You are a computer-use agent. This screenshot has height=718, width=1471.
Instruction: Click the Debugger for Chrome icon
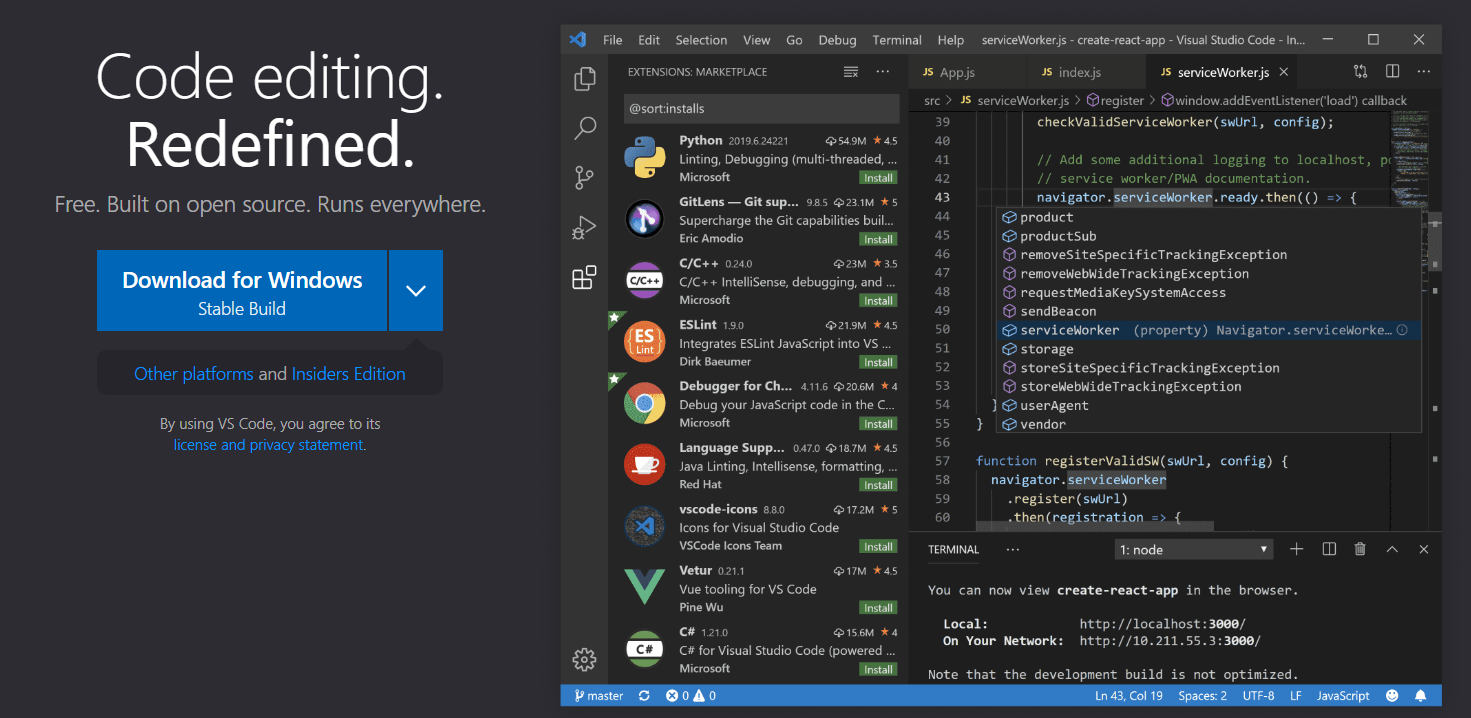click(x=645, y=404)
